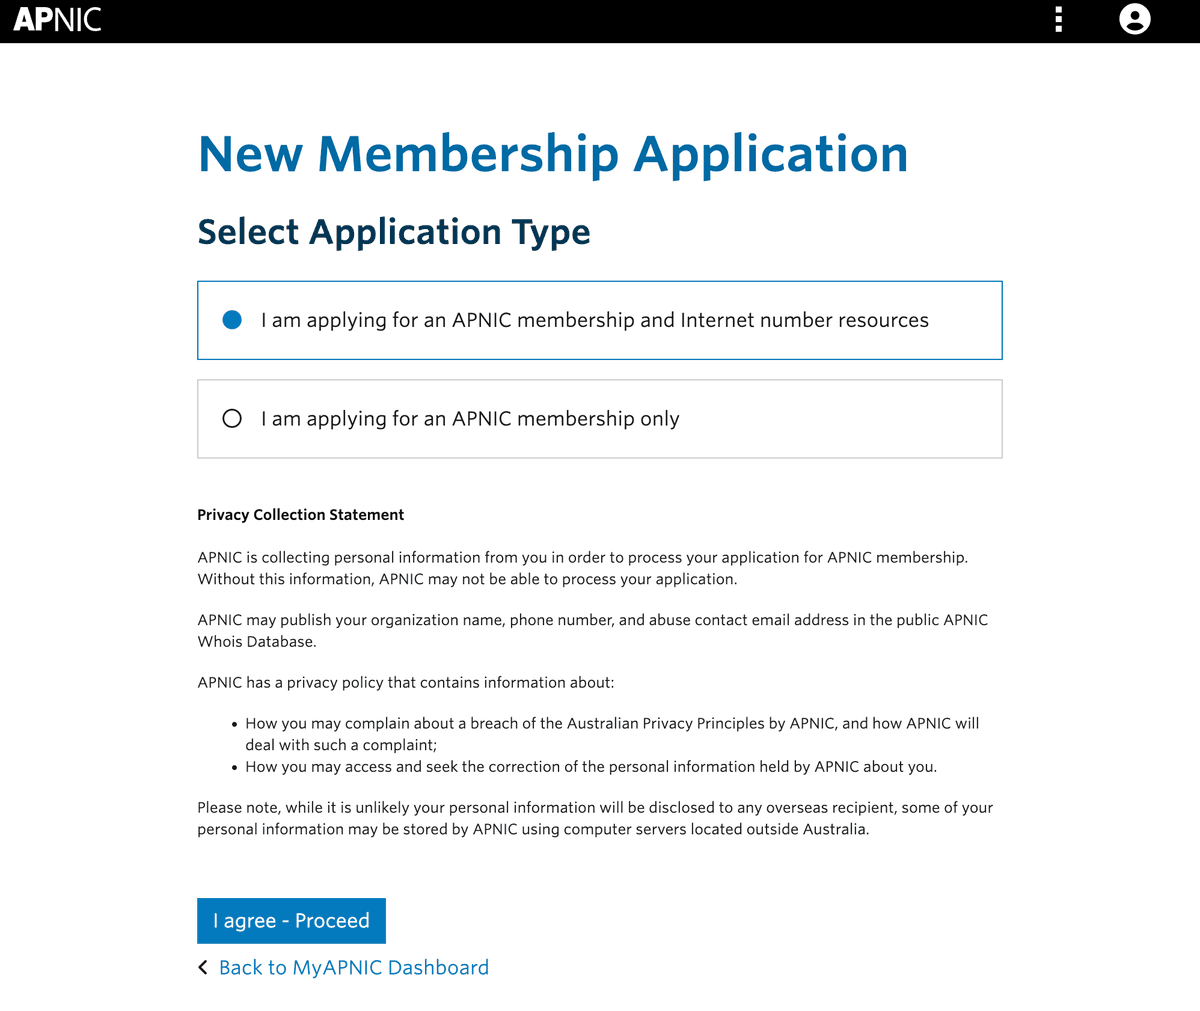Follow the 'Back to MyAPNIC Dashboard' link
Viewport: 1200px width, 1011px height.
(353, 967)
